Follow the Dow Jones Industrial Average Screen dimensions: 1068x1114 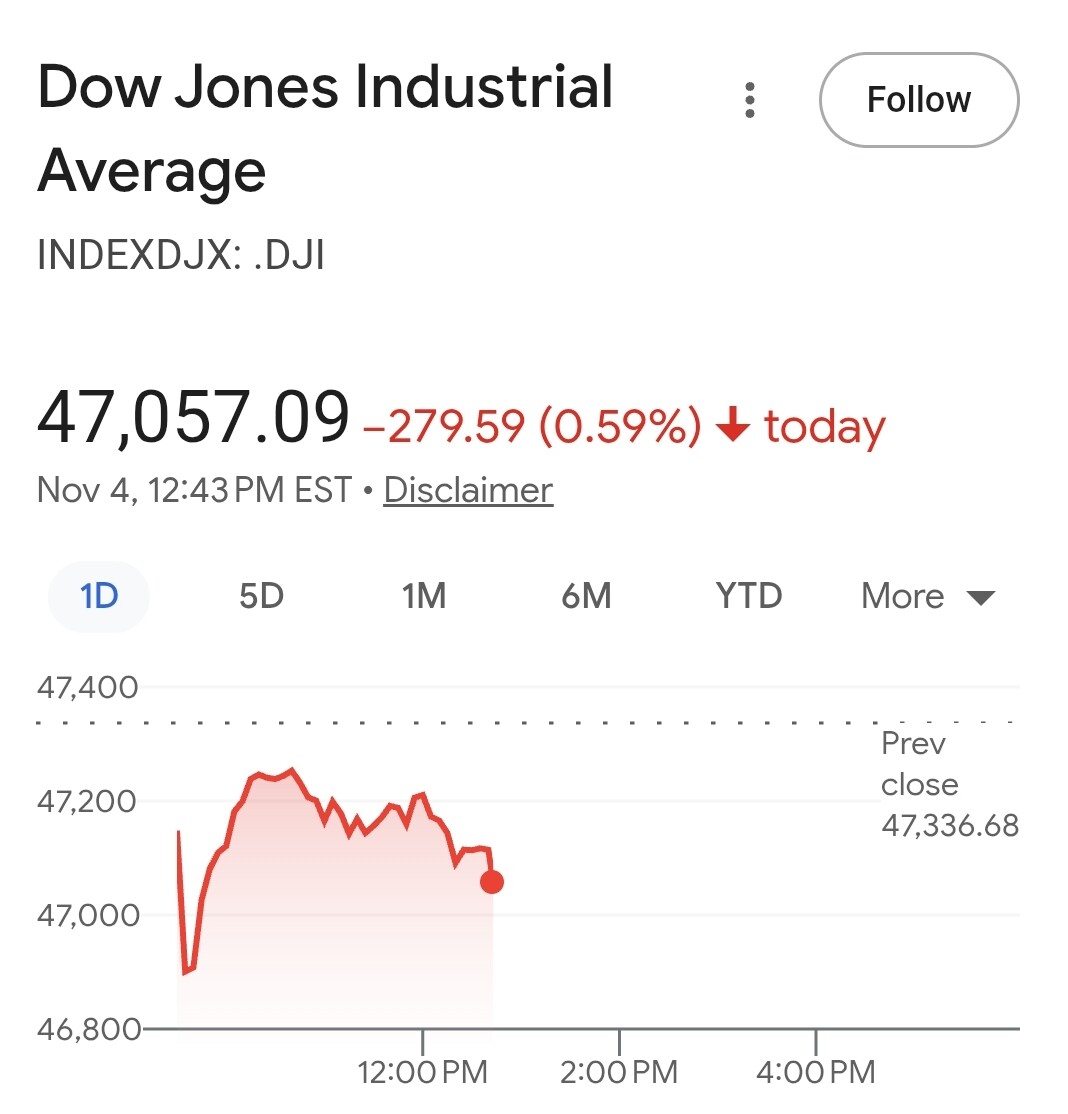918,100
